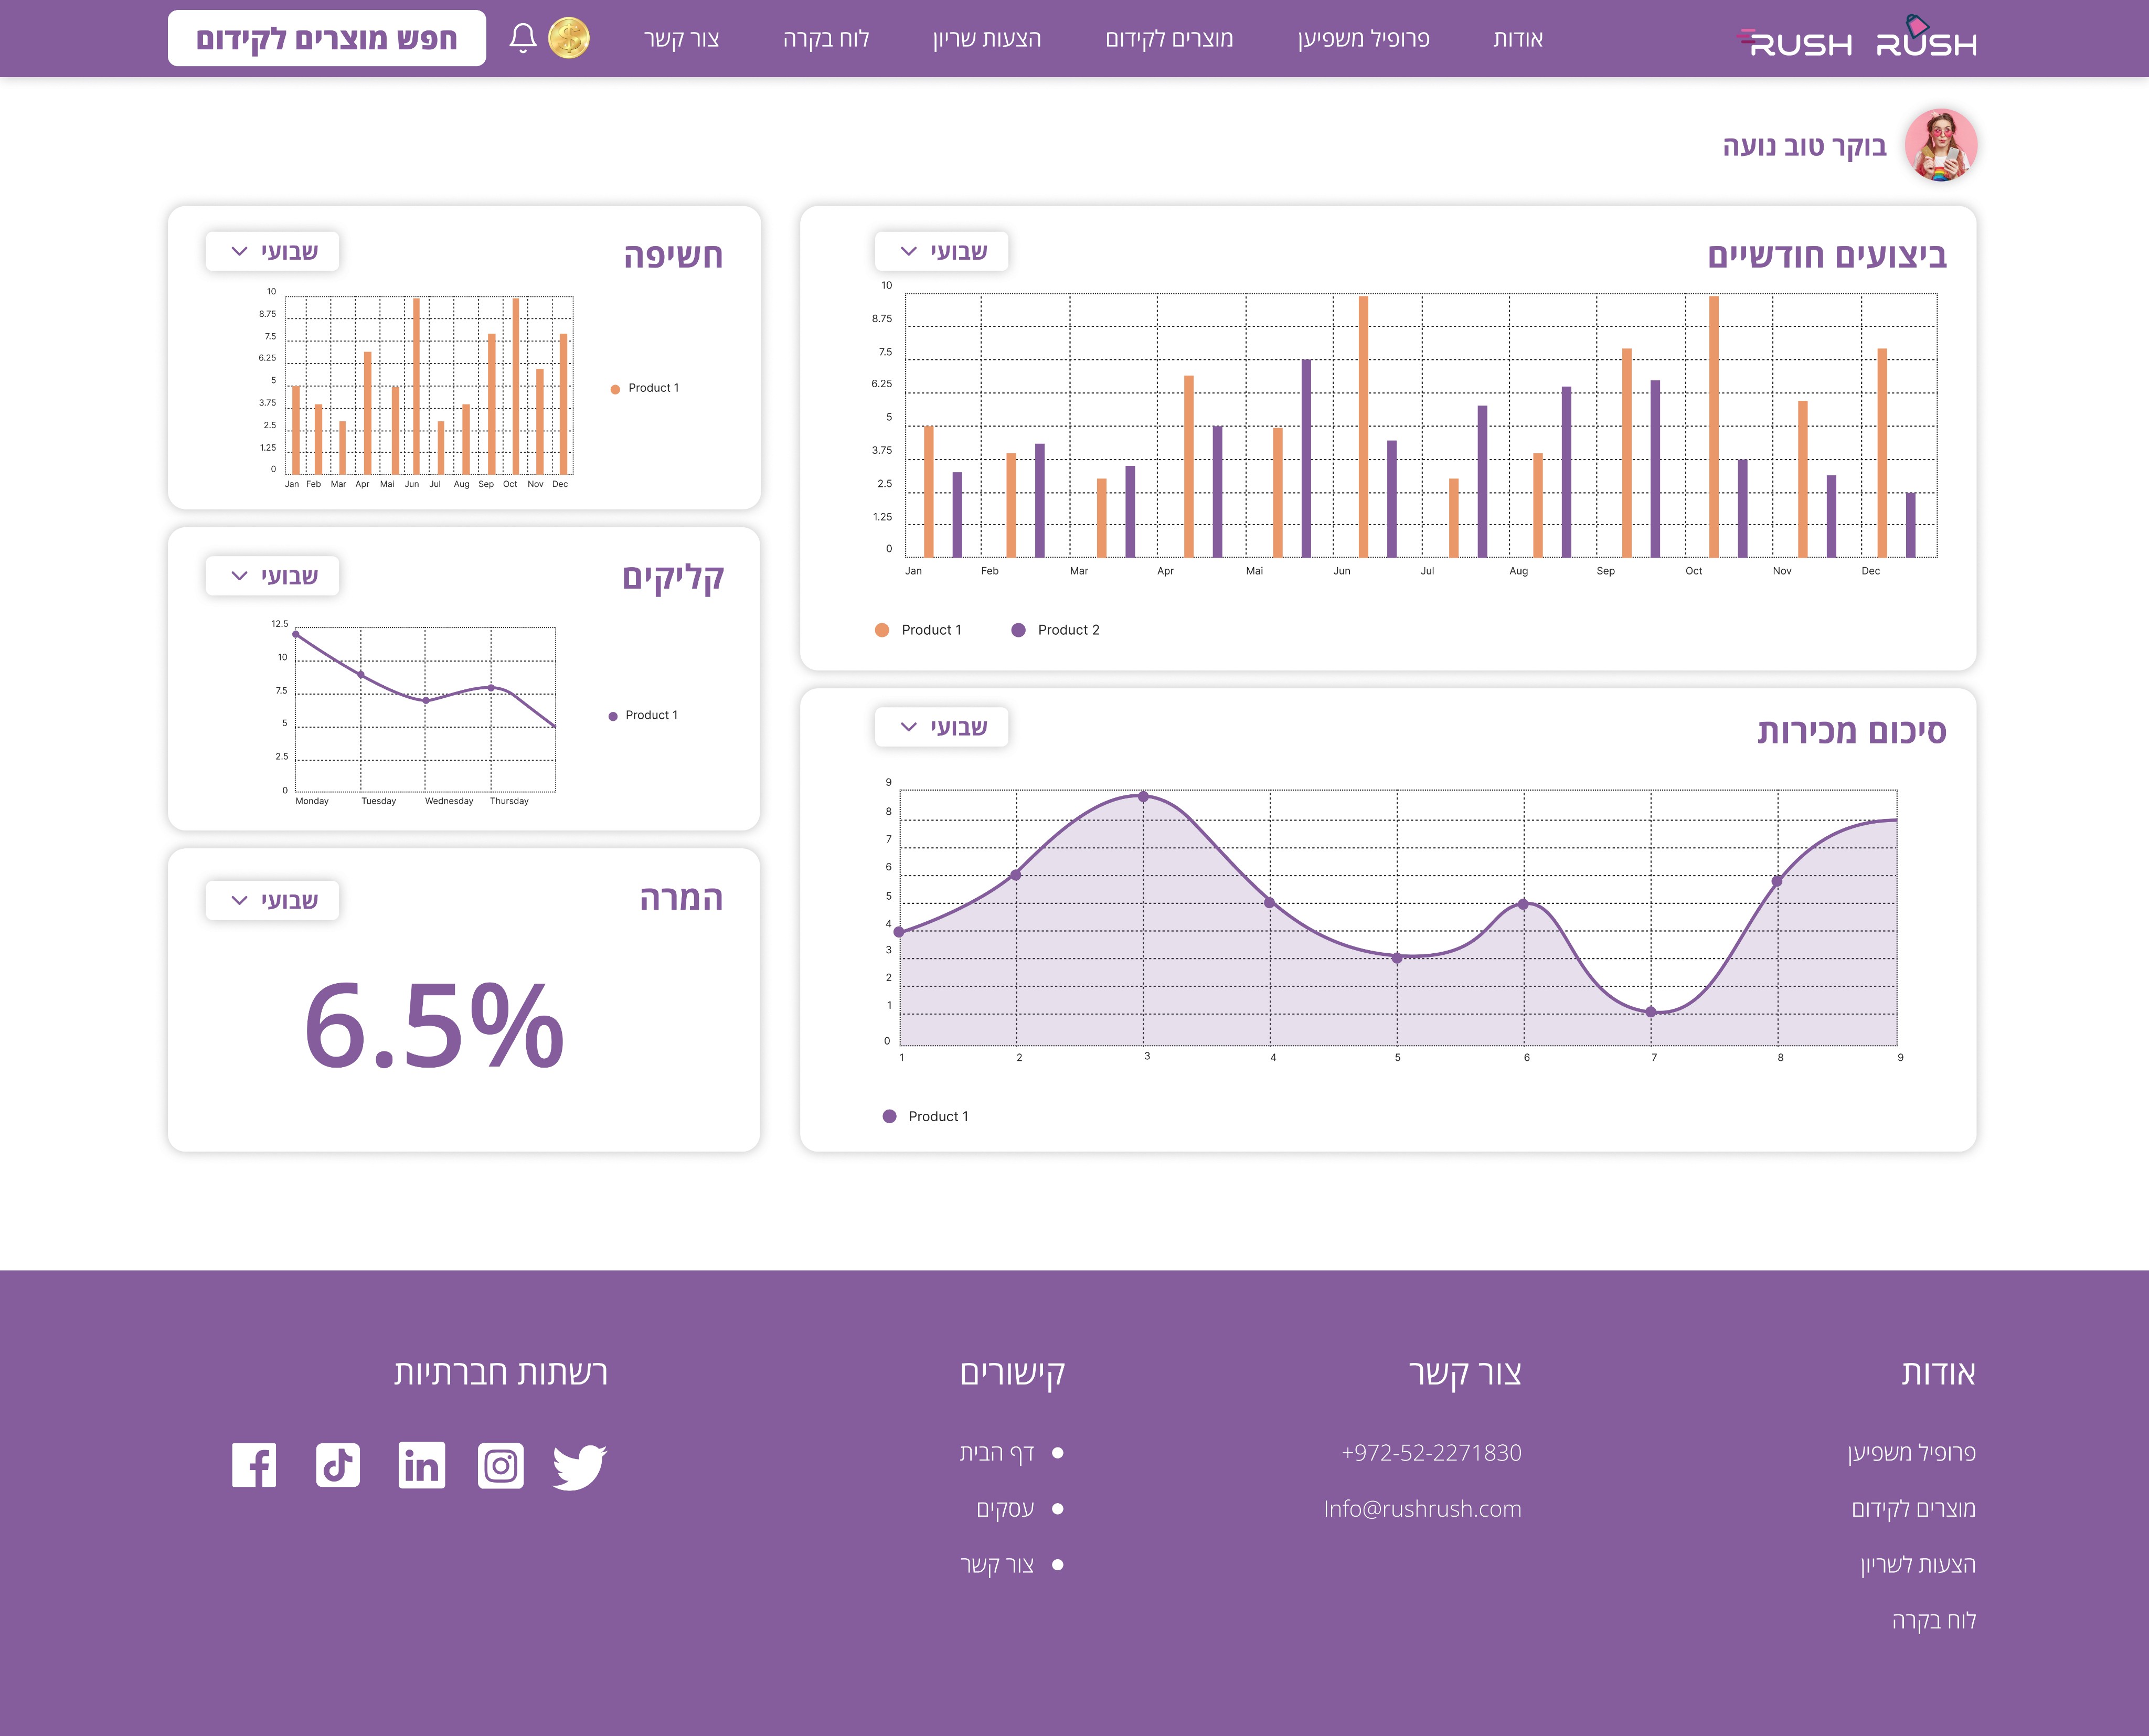Screen dimensions: 2149x1736
Task: Open the gold coin rewards icon
Action: pyautogui.click(x=569, y=38)
